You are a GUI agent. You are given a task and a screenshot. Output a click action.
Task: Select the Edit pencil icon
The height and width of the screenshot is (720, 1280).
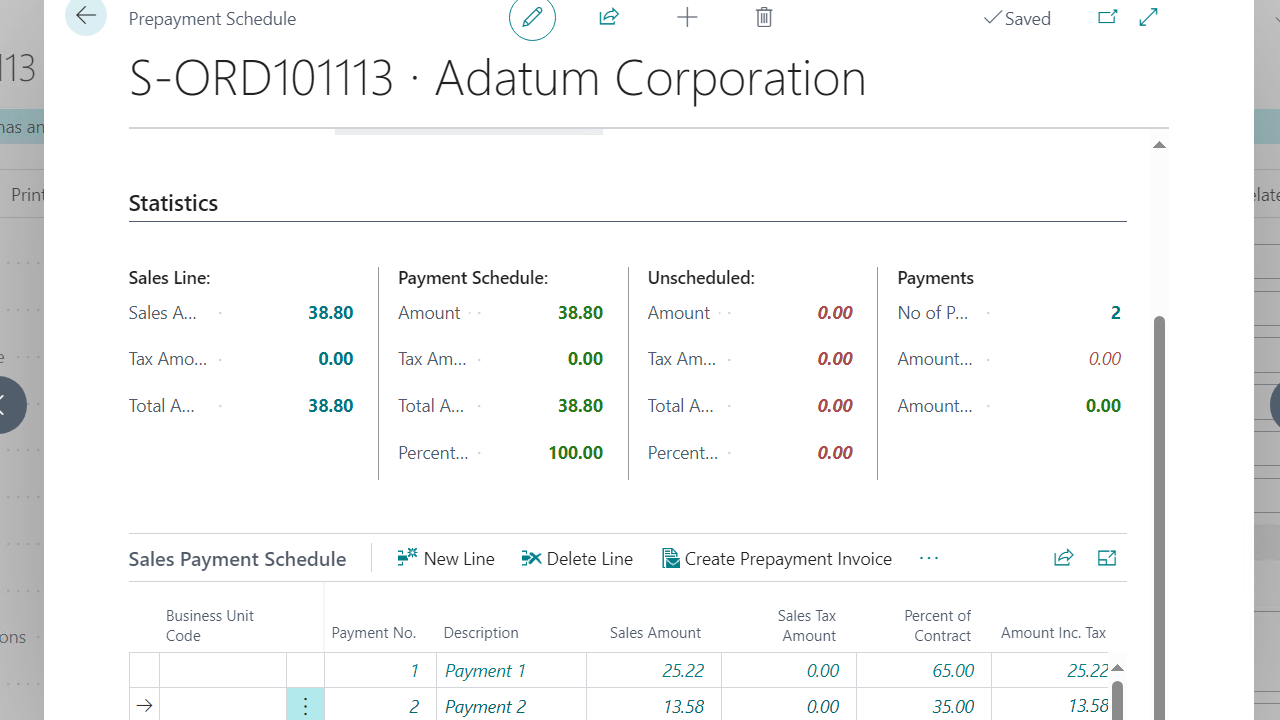(532, 17)
